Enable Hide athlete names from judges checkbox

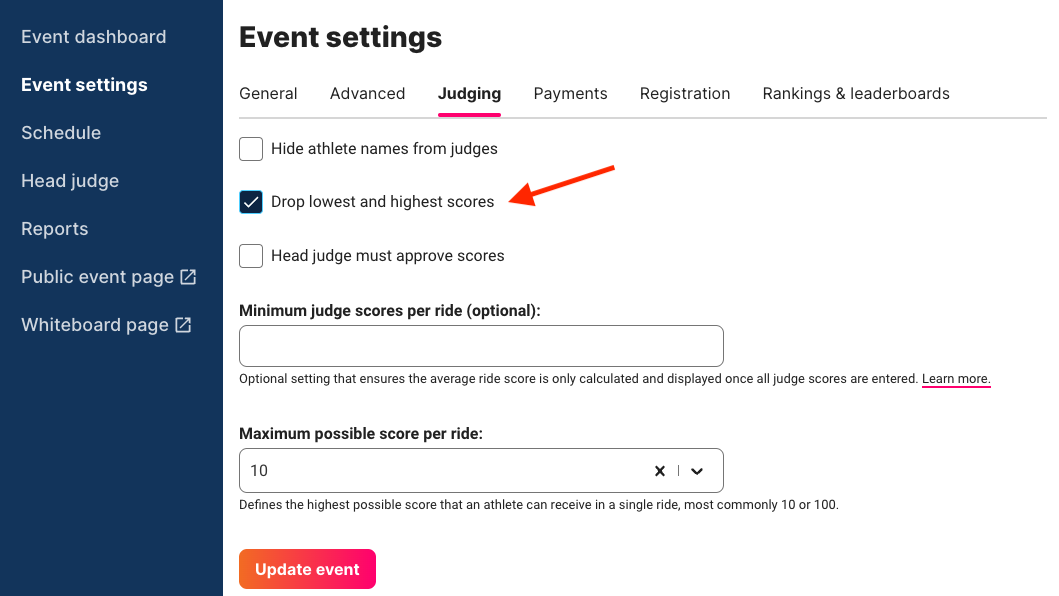(251, 149)
